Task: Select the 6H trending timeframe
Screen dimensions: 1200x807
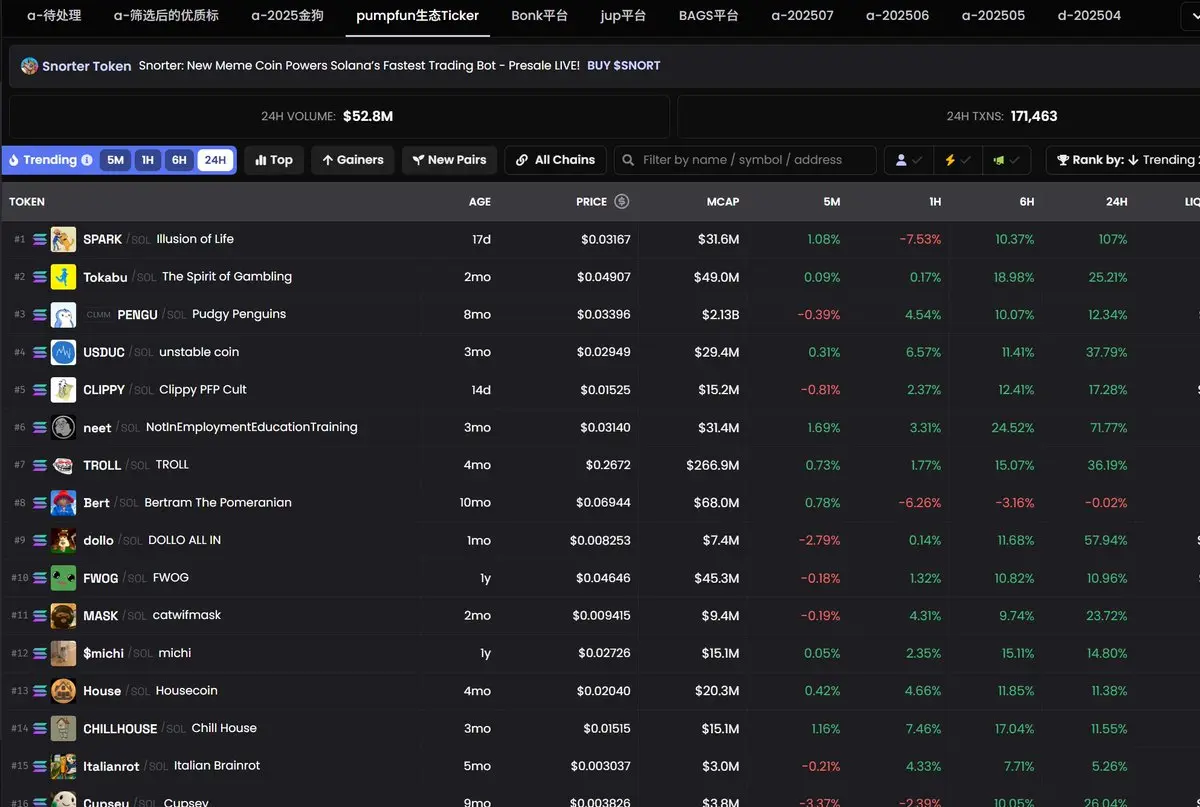Action: (x=179, y=160)
